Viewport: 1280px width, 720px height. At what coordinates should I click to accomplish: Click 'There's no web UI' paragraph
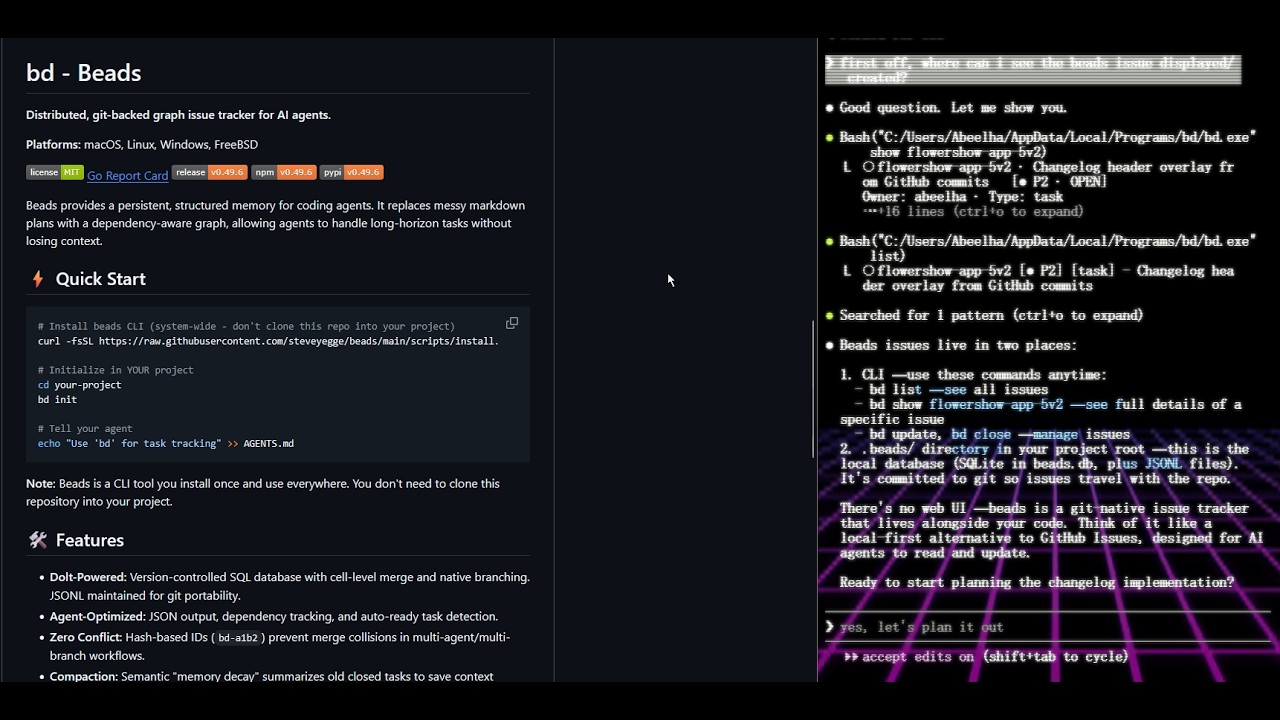(x=1050, y=530)
